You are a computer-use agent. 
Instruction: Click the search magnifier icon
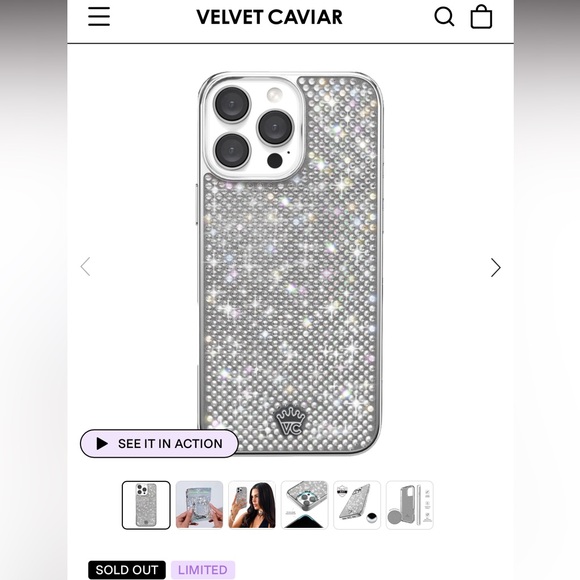[444, 17]
